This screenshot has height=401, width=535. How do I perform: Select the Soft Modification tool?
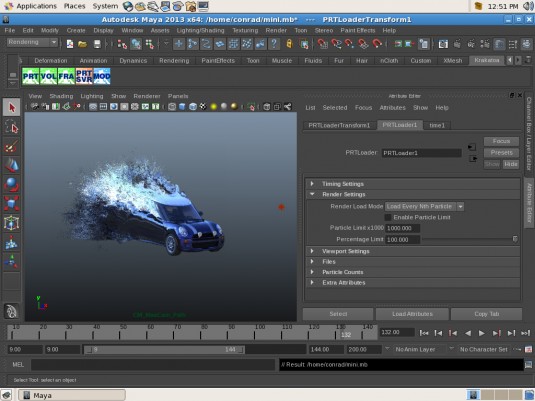coord(12,242)
